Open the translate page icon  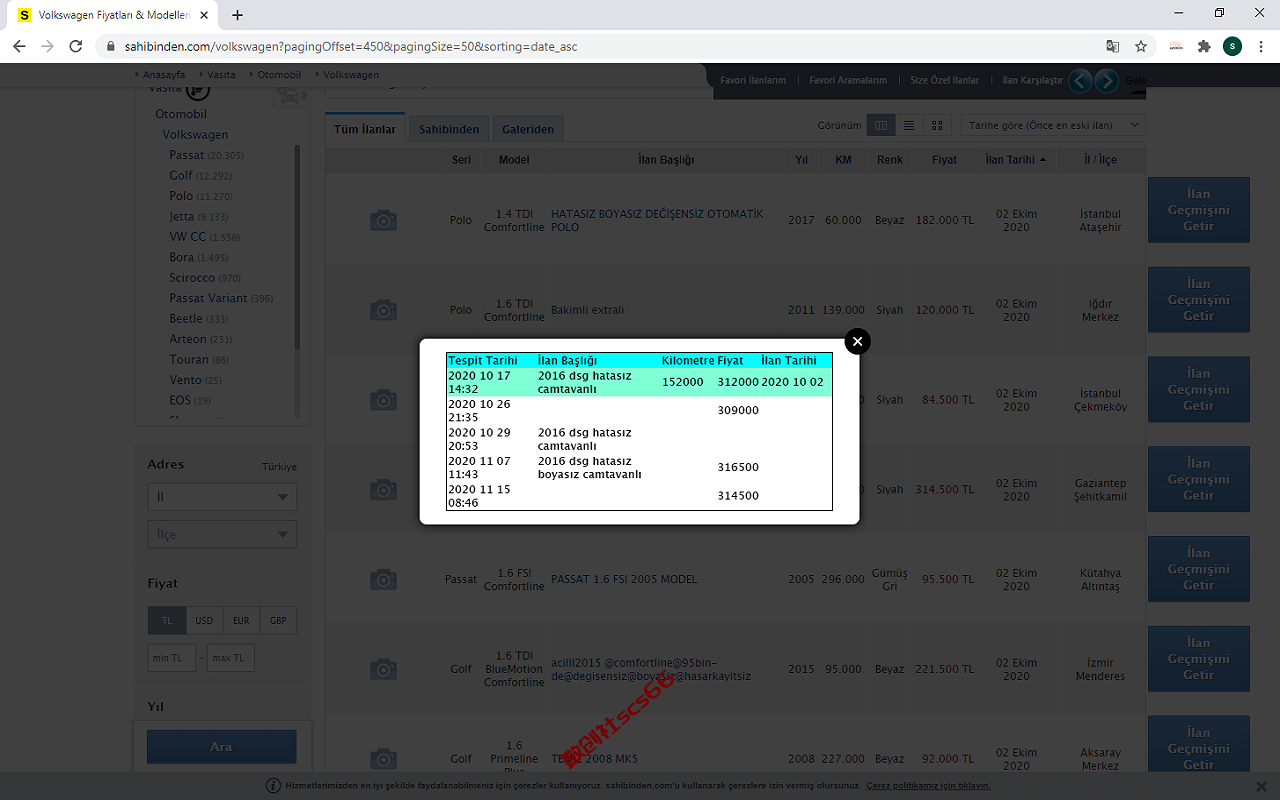[1113, 46]
